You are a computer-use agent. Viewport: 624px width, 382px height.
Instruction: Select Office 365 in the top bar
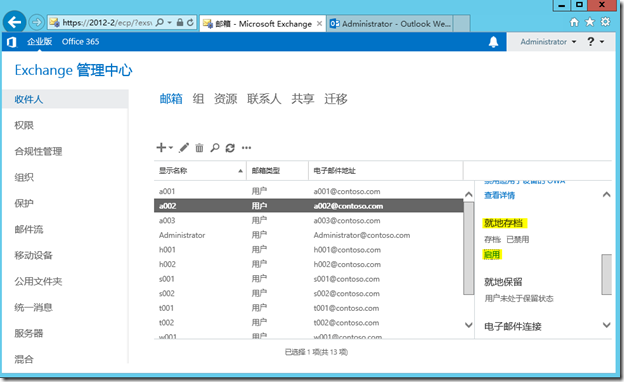point(80,42)
